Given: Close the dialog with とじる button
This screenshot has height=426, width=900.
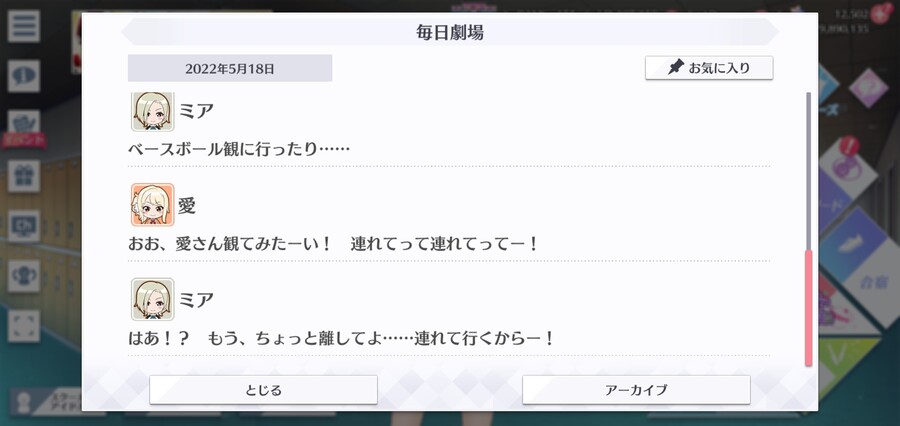Looking at the screenshot, I should [x=263, y=390].
